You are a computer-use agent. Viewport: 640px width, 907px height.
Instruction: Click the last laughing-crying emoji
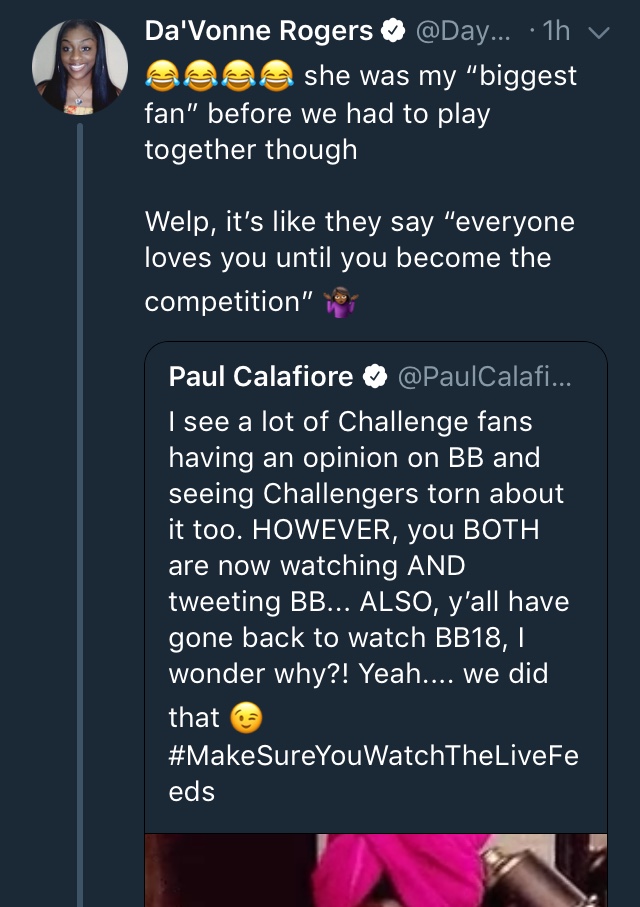tap(277, 76)
